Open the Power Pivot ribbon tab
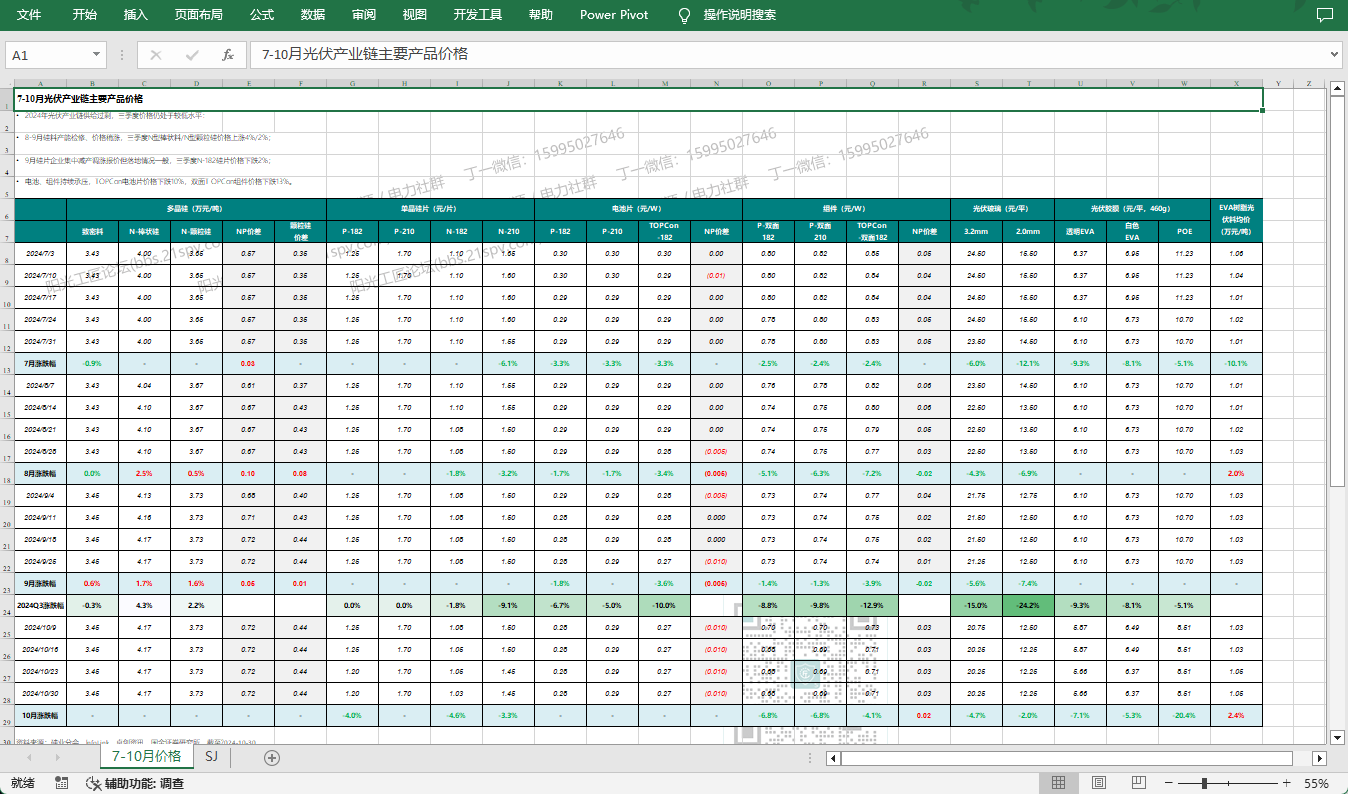Viewport: 1348px width, 794px height. click(614, 15)
